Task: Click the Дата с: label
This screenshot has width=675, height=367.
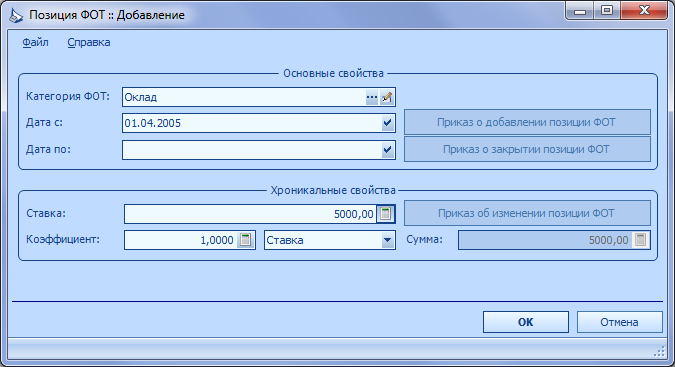Action: coord(44,123)
